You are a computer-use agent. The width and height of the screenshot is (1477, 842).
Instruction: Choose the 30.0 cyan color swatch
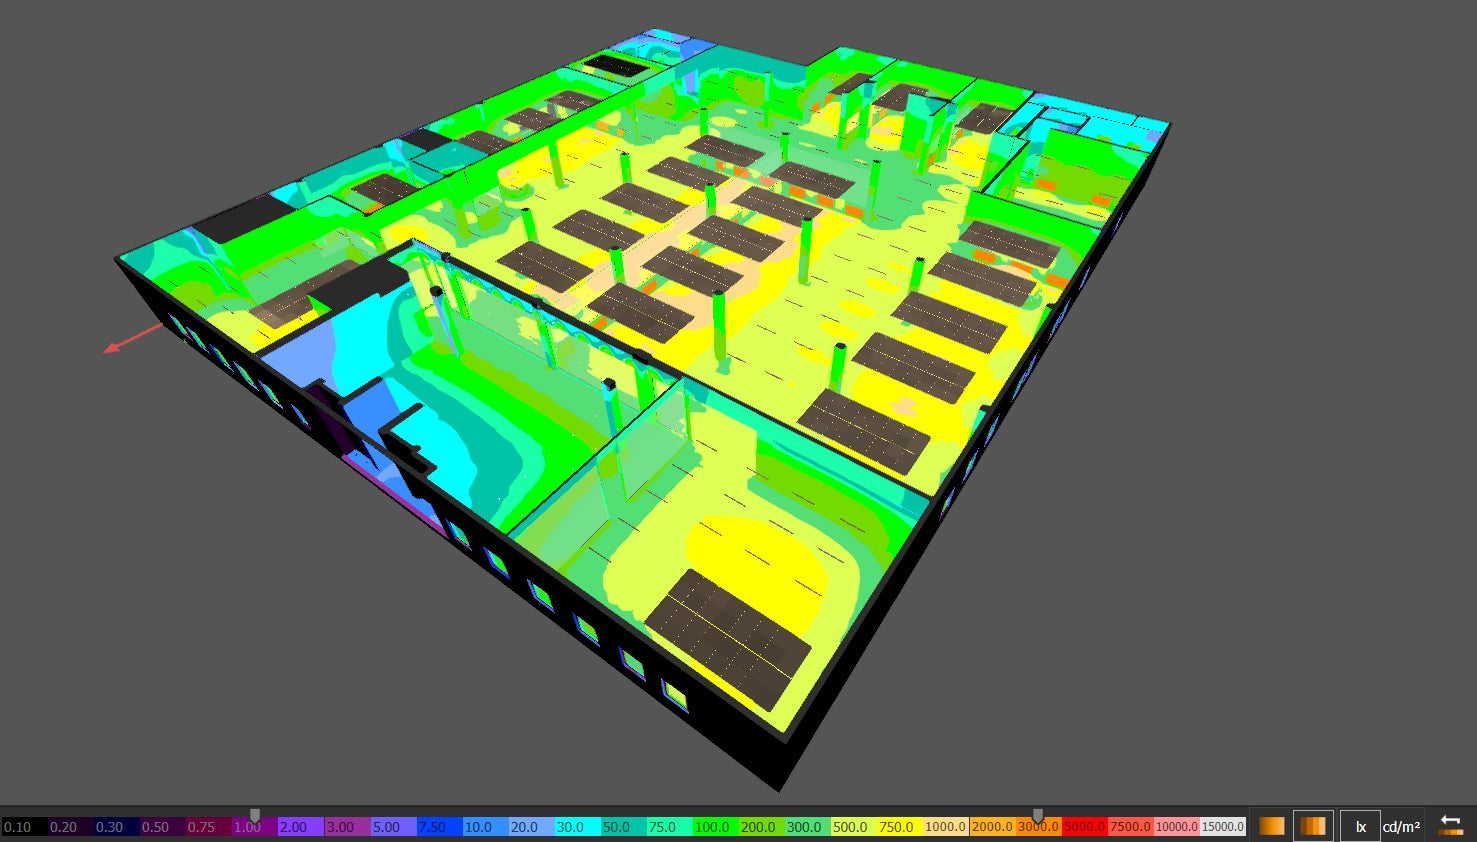[577, 828]
